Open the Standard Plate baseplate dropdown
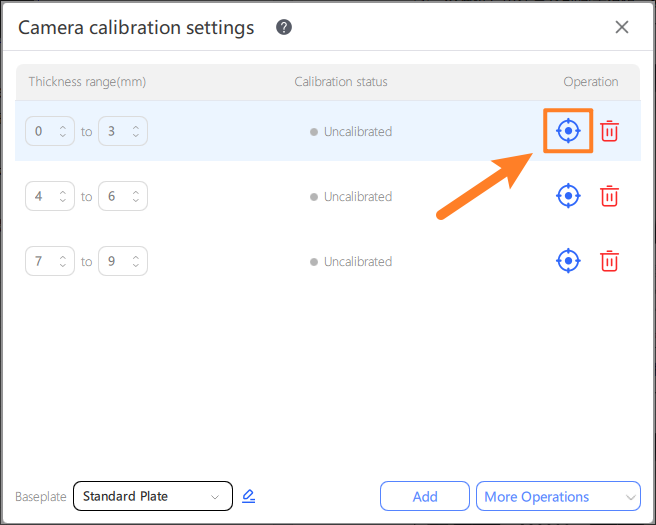Screen dimensions: 656x525 coord(152,496)
